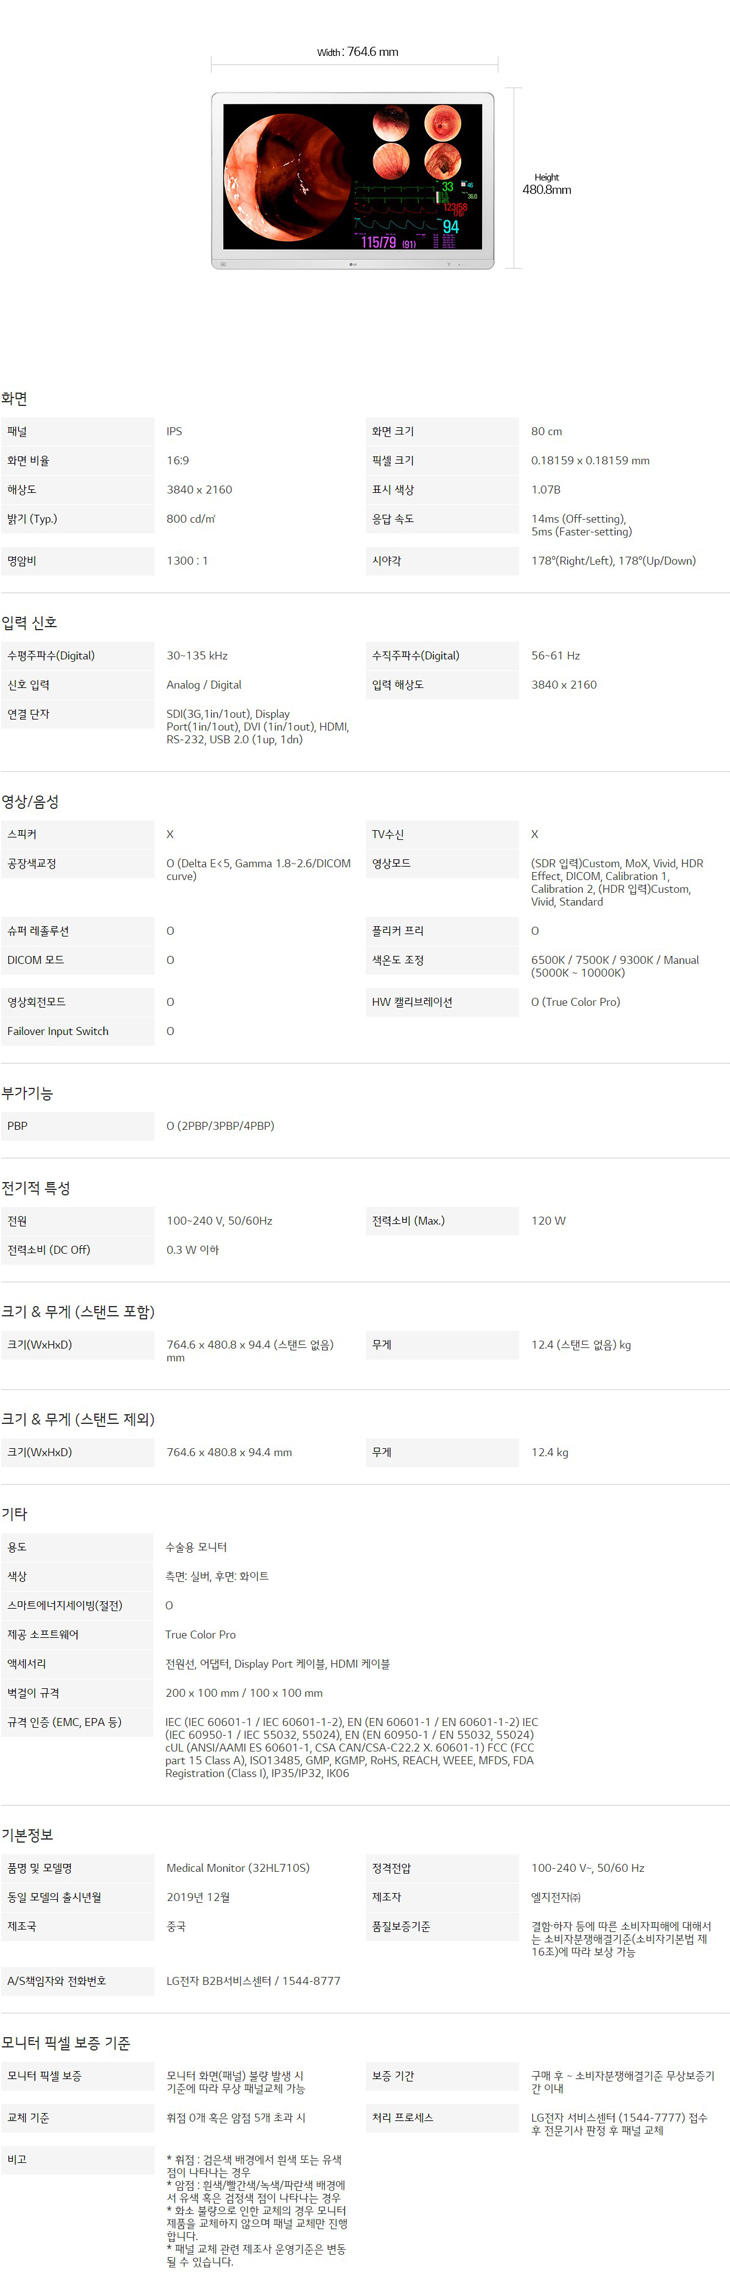Click the cyan 94 vital-sign reading

tap(451, 227)
